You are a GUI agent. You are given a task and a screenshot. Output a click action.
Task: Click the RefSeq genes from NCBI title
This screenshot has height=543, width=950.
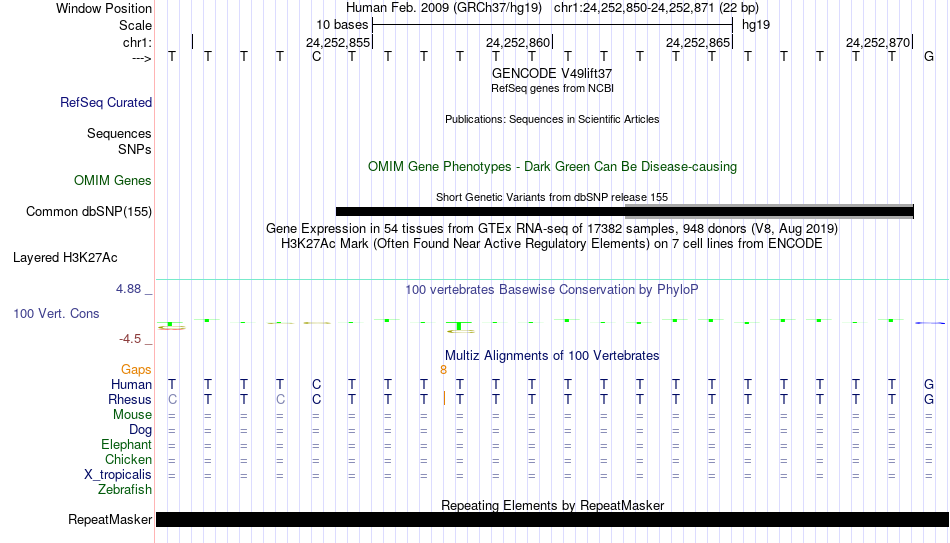point(552,88)
